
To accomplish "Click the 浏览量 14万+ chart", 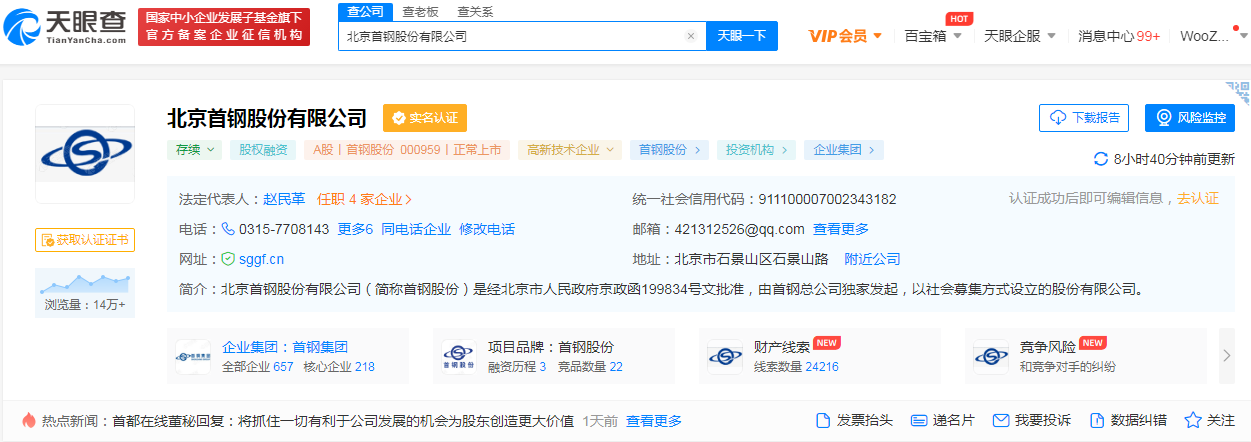I will click(85, 292).
